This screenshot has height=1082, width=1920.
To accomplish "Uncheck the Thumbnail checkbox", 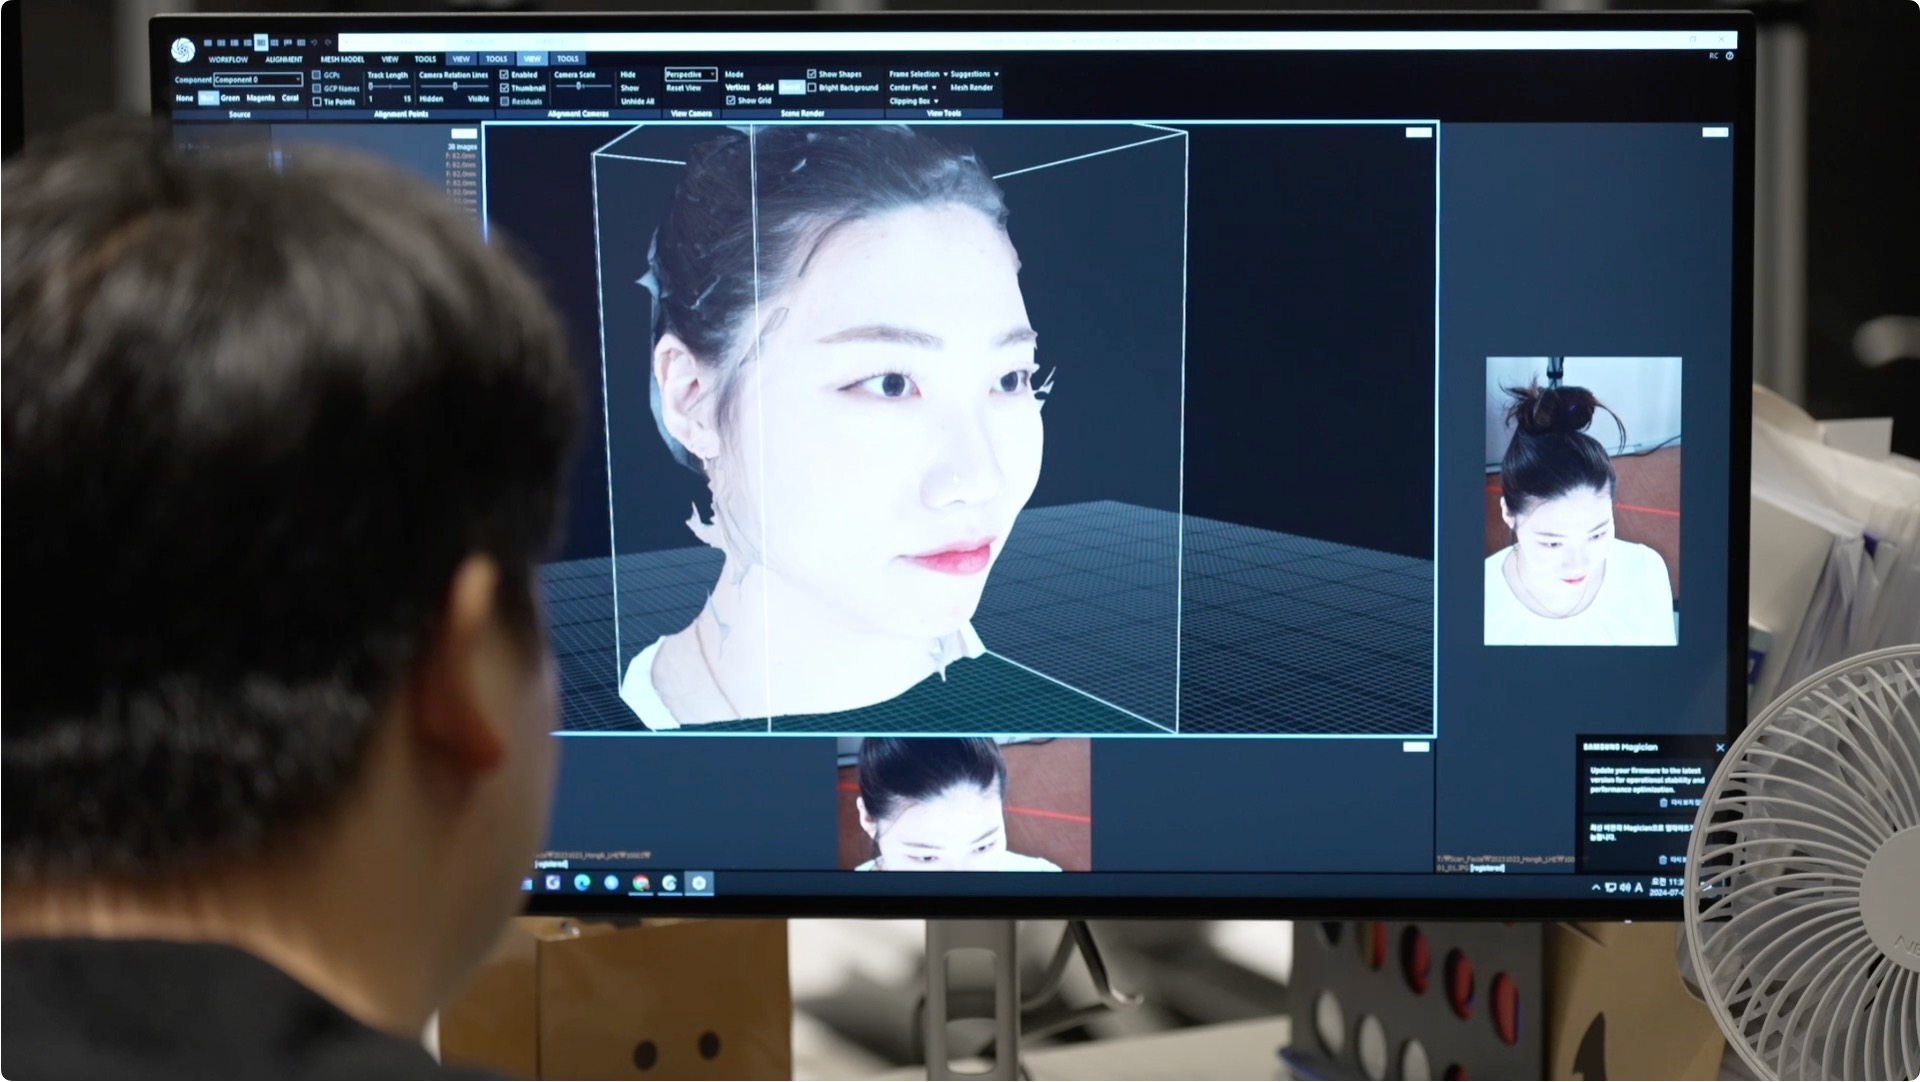I will coord(505,88).
